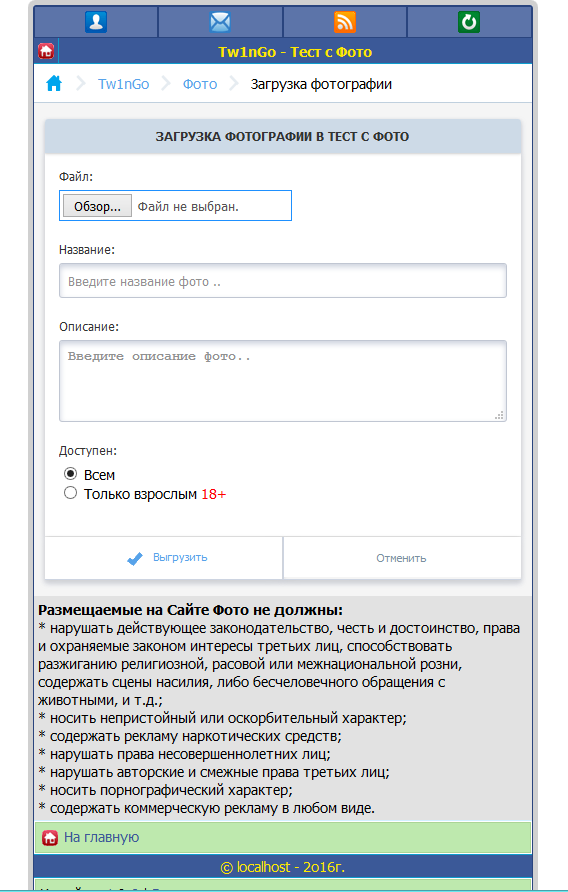The image size is (568, 892).
Task: Click the blue checkmark beside Выгрузить
Action: 135,559
